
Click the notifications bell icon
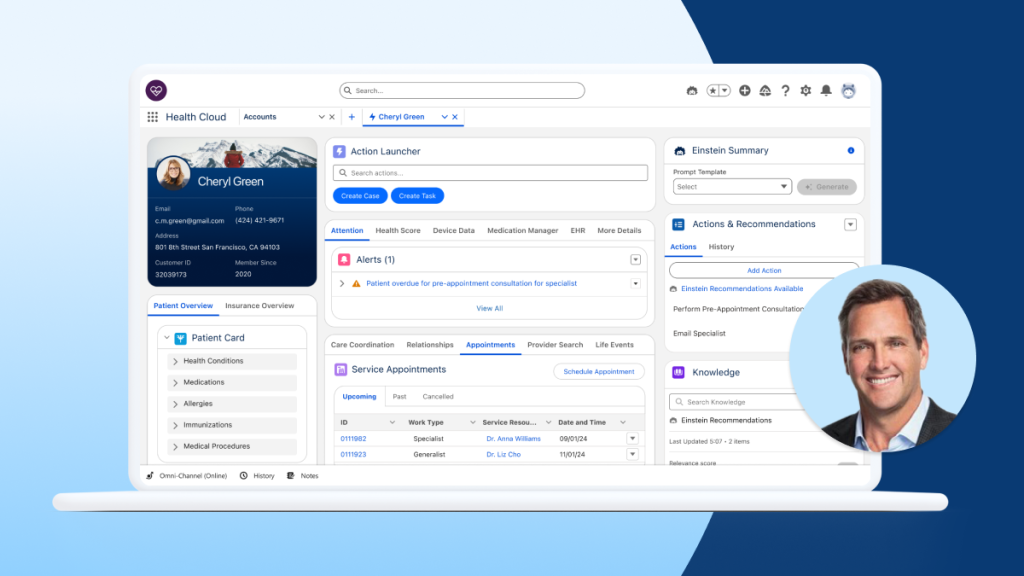[x=826, y=90]
